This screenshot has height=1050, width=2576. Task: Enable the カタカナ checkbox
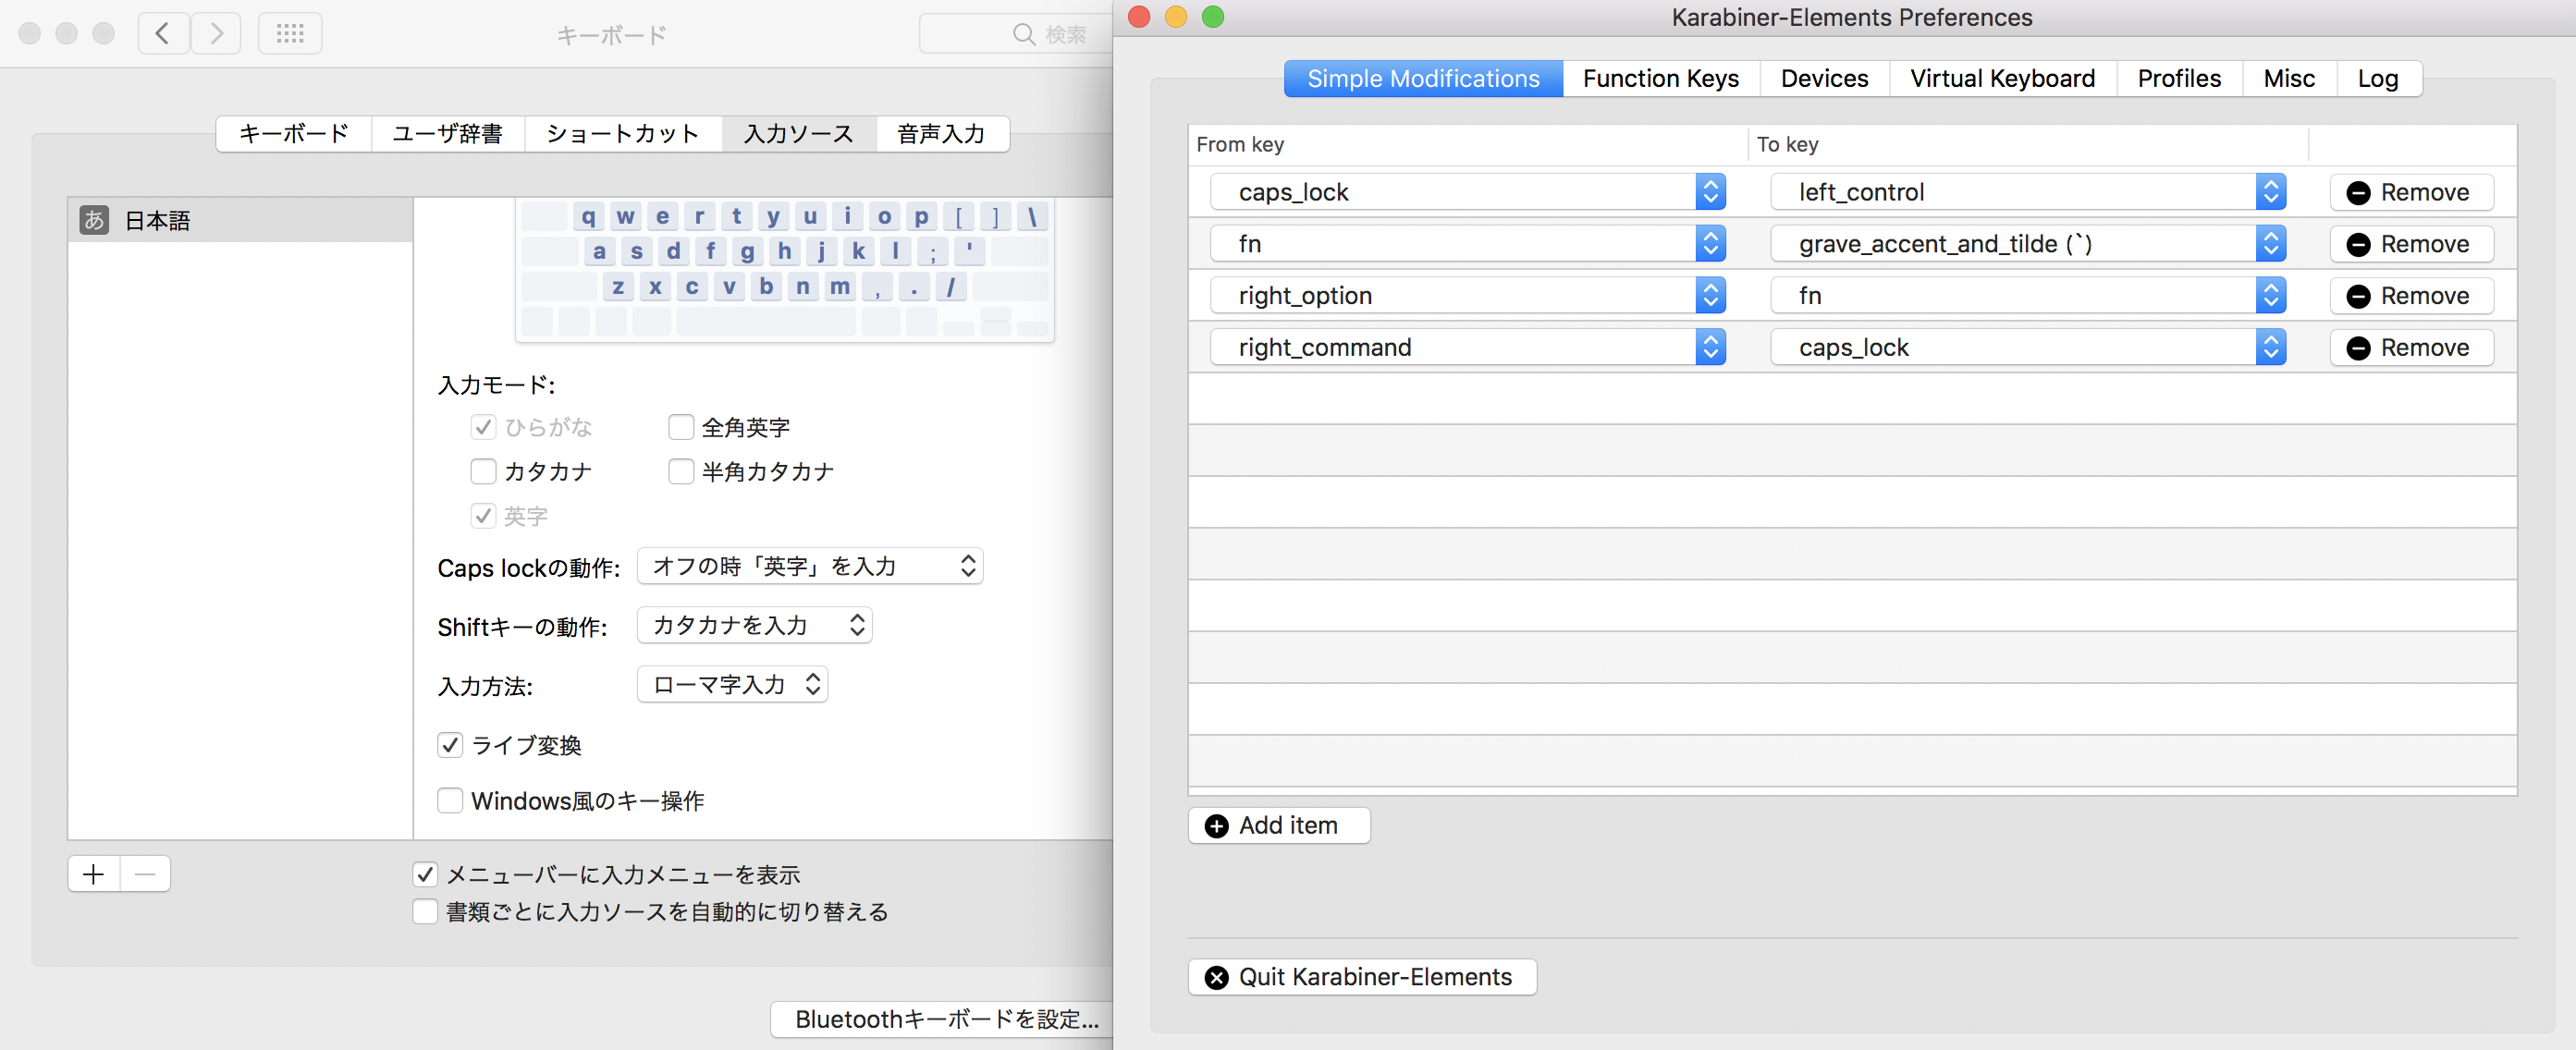point(483,471)
